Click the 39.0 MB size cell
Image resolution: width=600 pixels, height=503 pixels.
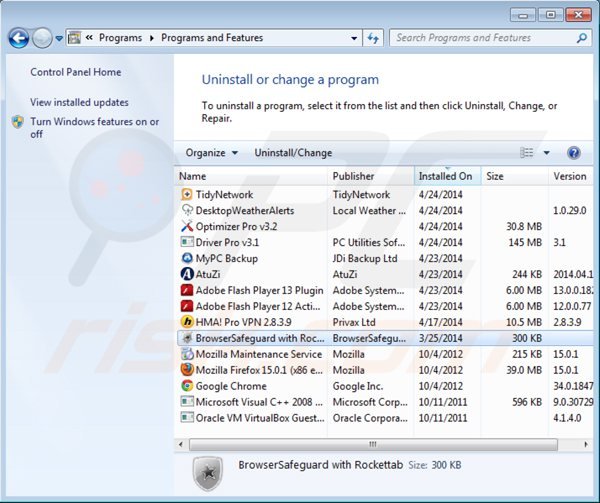point(524,370)
